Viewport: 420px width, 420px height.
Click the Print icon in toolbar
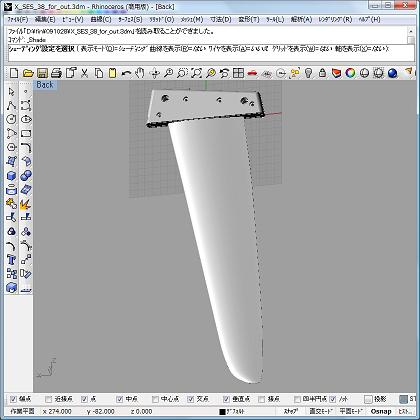[x=56, y=73]
